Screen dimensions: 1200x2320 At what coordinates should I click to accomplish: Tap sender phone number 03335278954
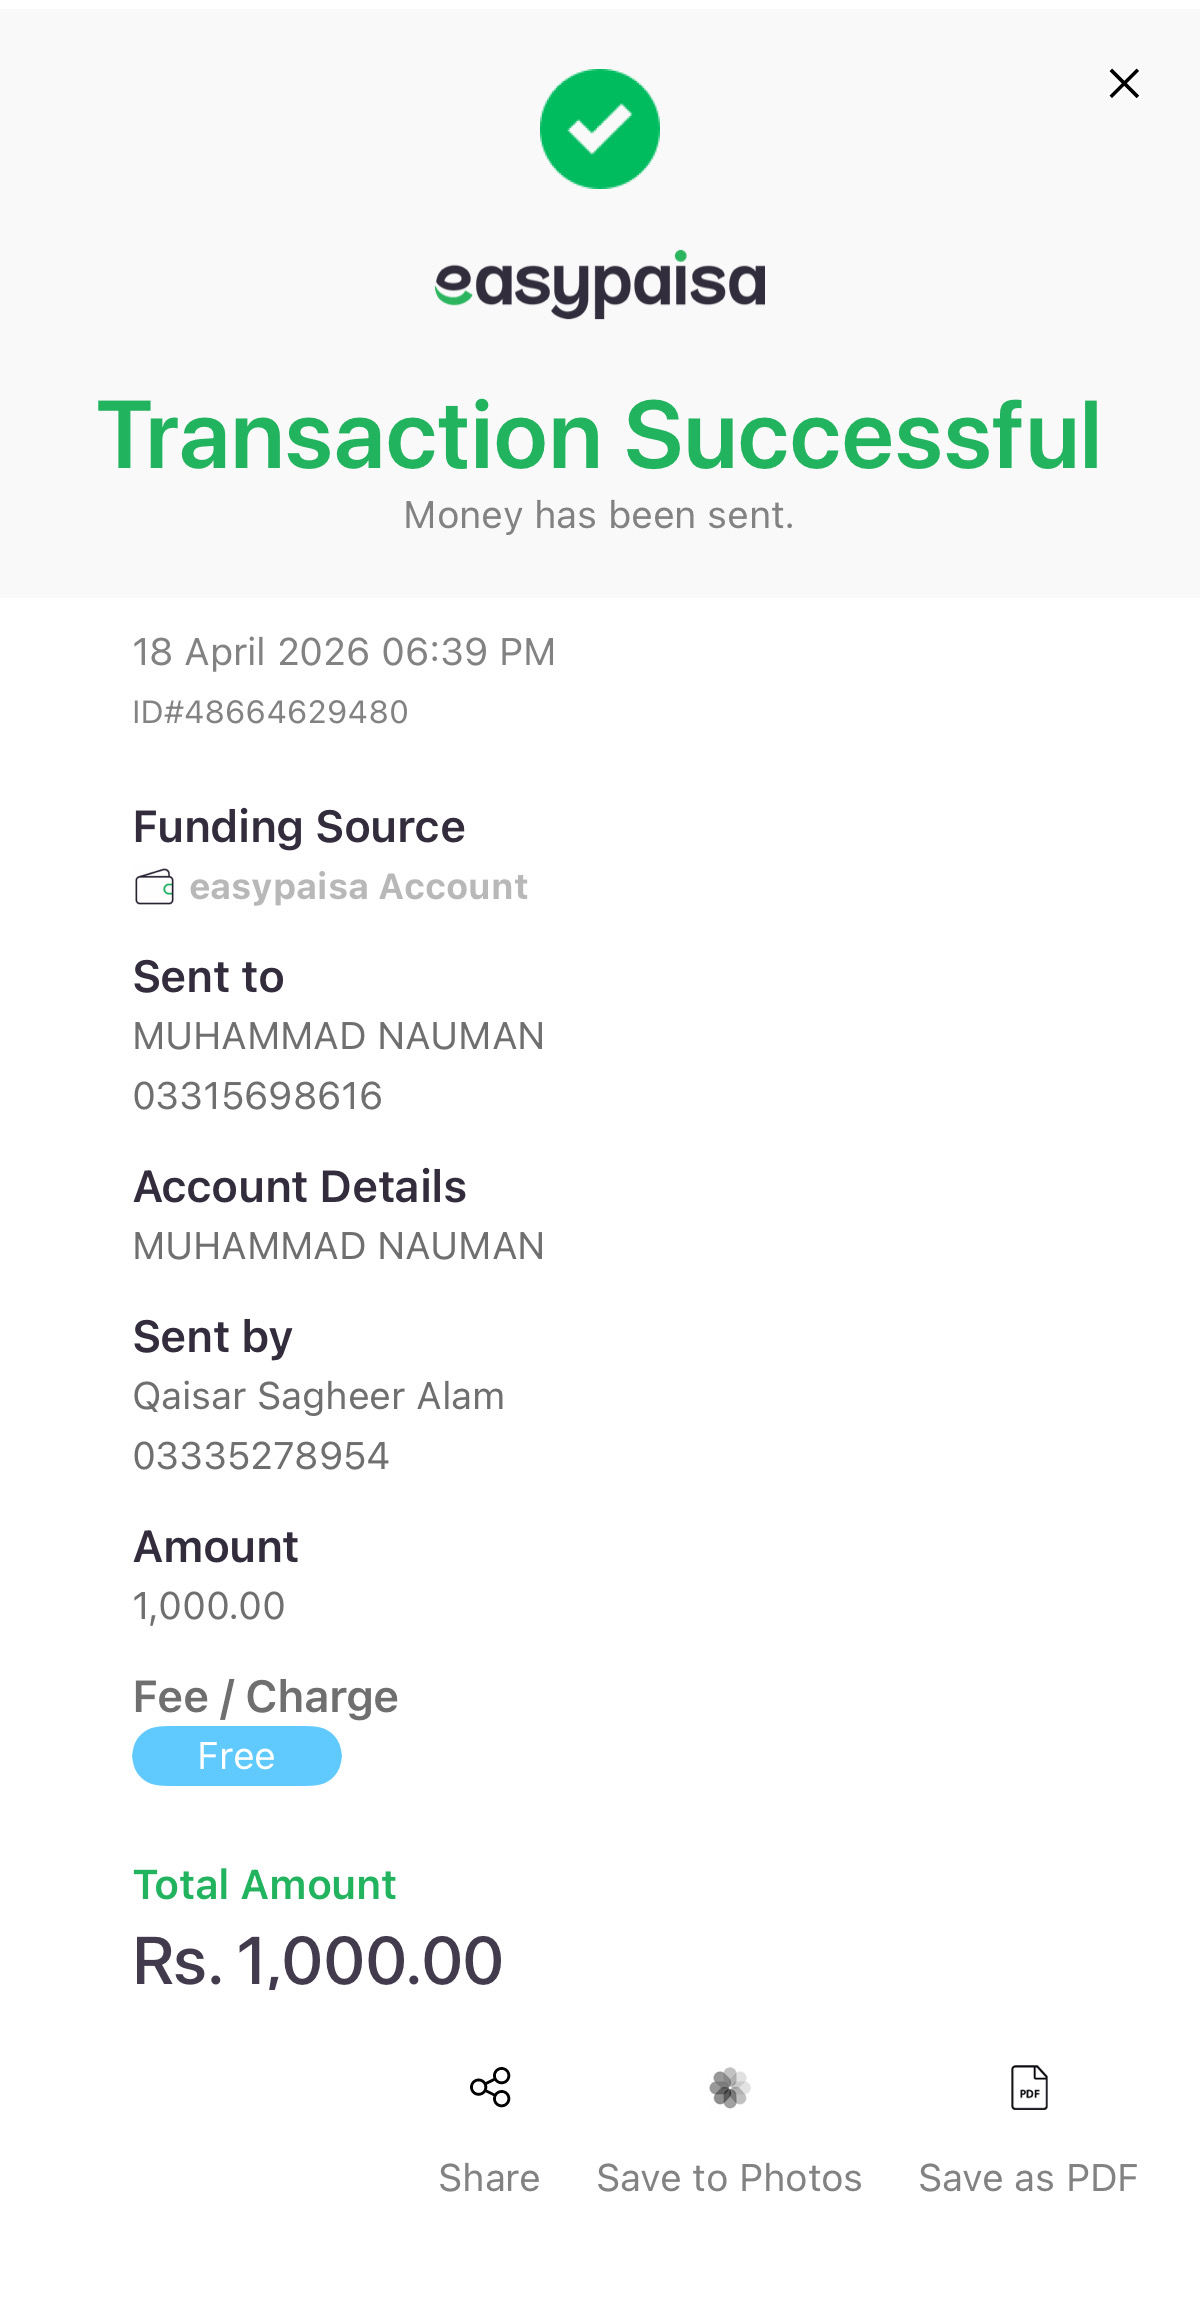(x=261, y=1456)
